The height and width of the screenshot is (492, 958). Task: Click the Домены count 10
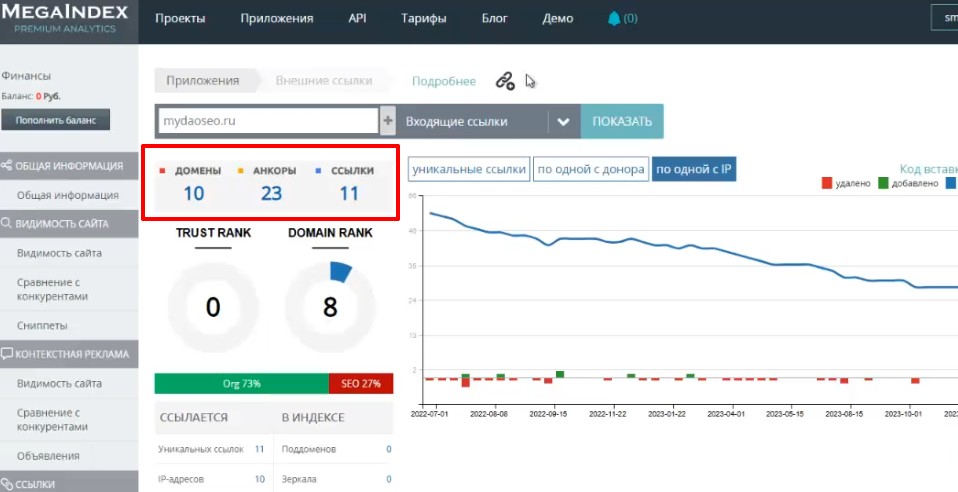[x=194, y=194]
